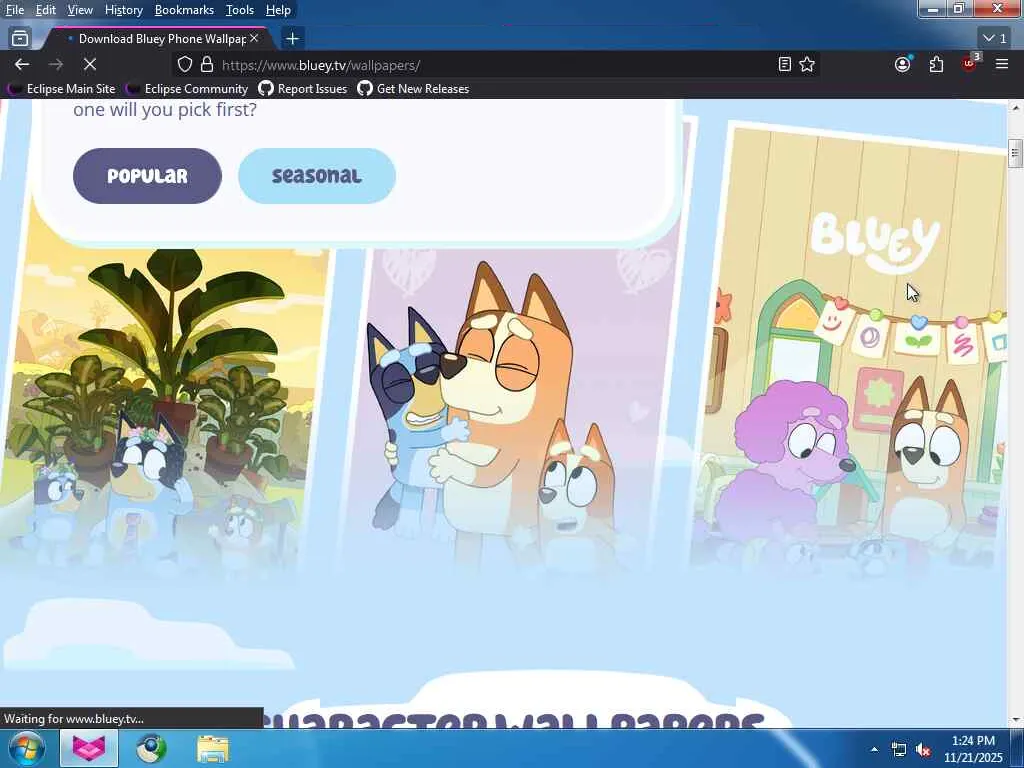This screenshot has height=768, width=1024.
Task: Select the Popular wallpapers button
Action: (x=147, y=176)
